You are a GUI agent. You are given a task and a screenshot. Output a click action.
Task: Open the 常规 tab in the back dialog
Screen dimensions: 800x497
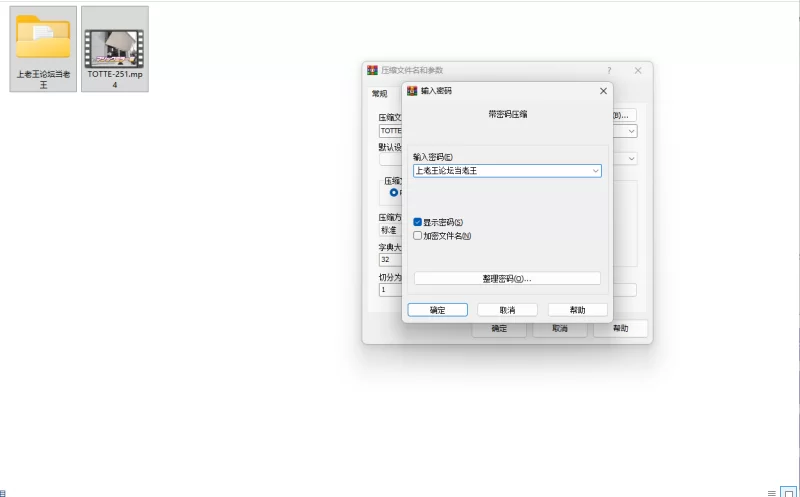pyautogui.click(x=380, y=93)
